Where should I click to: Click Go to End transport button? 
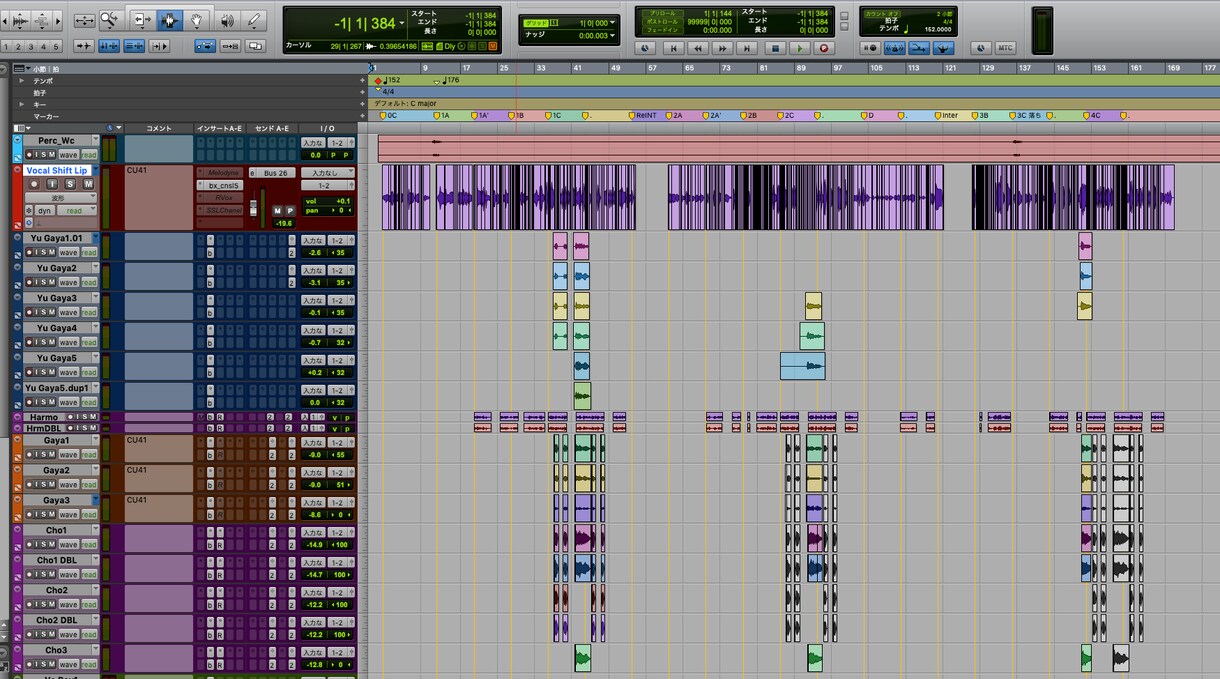(747, 48)
